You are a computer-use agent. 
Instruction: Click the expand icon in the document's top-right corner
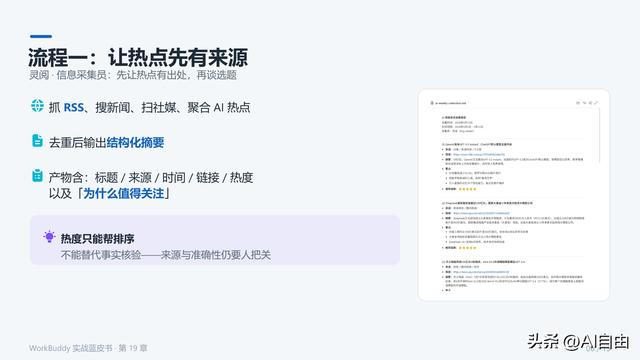(x=596, y=103)
